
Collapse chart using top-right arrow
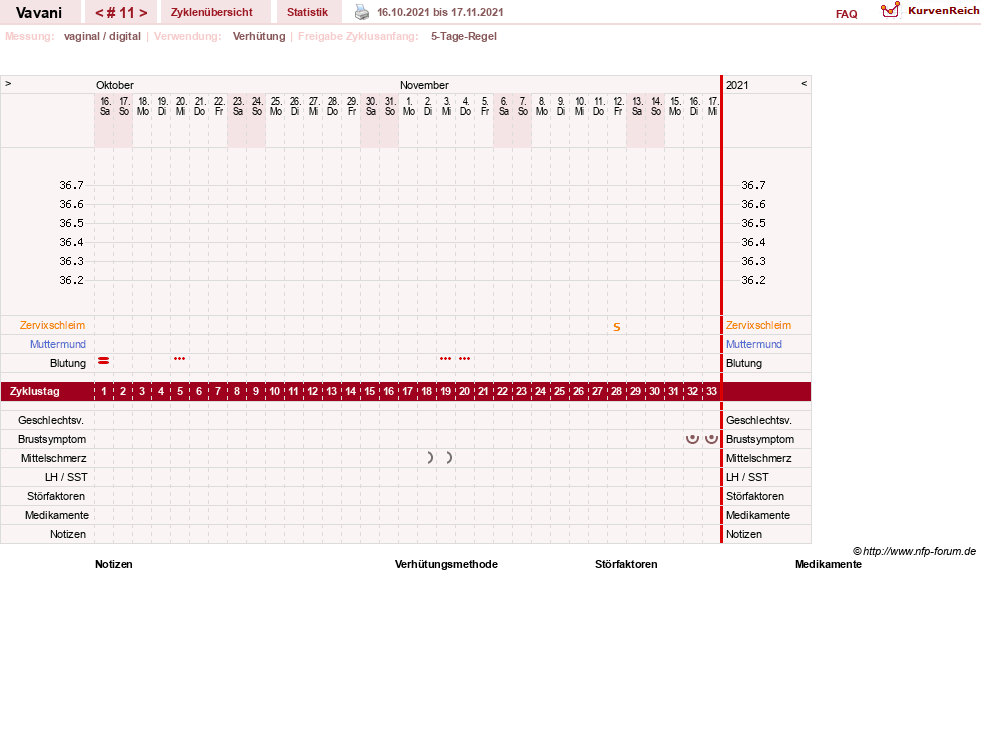804,83
